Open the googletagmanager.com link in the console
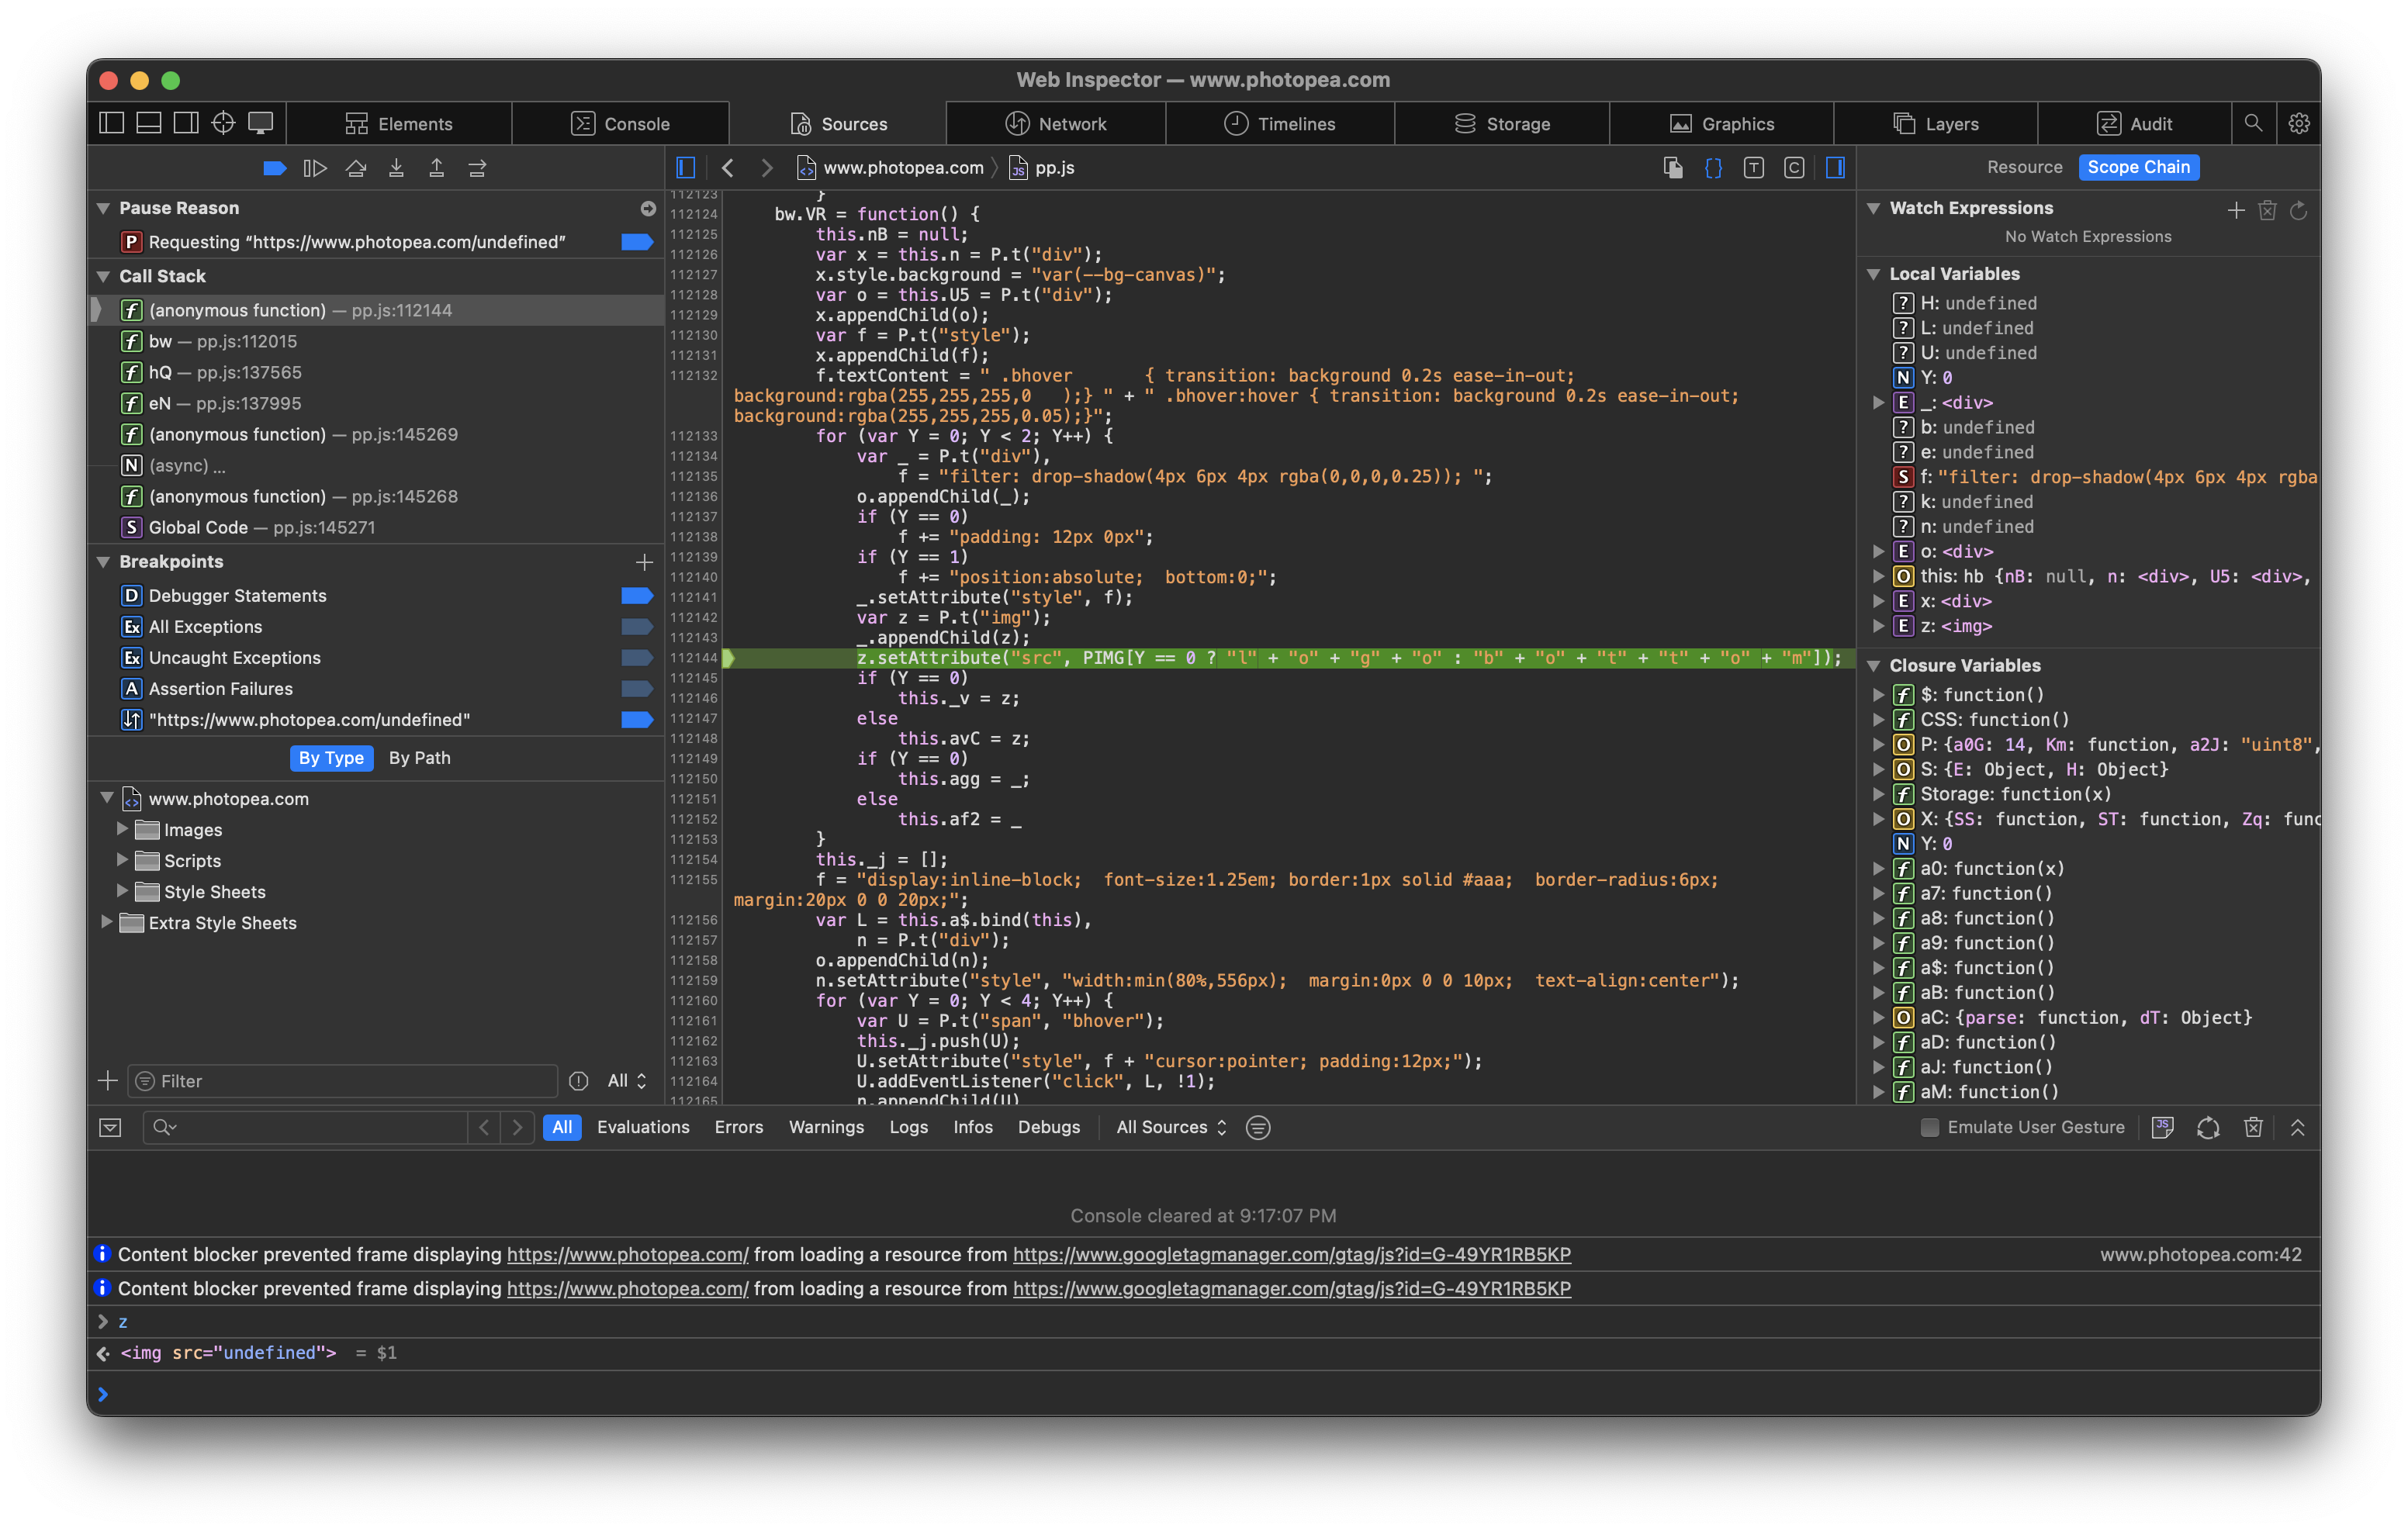 (1289, 1254)
